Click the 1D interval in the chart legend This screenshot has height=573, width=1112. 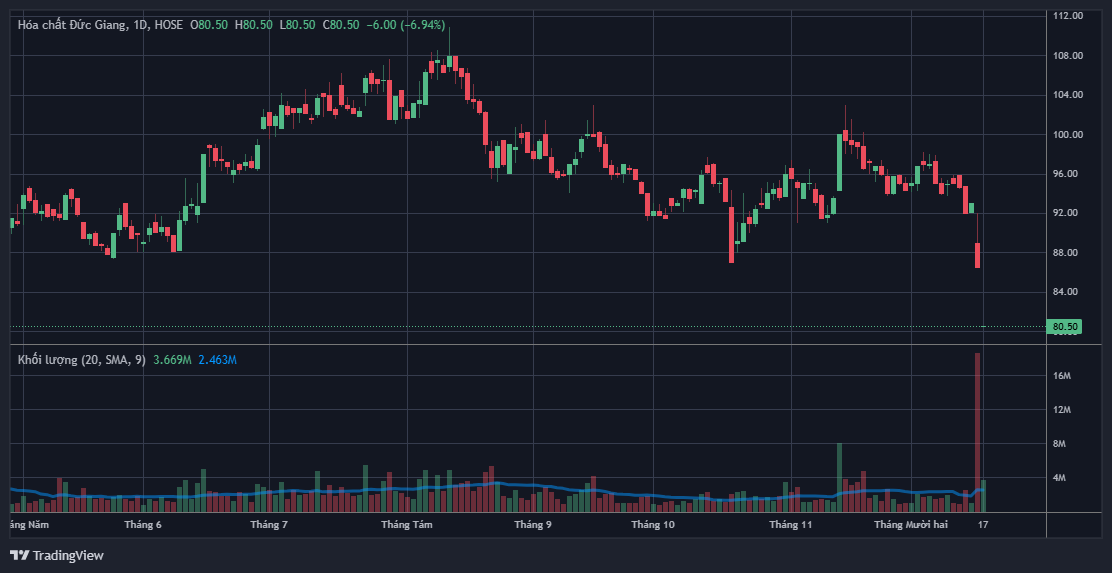point(140,24)
